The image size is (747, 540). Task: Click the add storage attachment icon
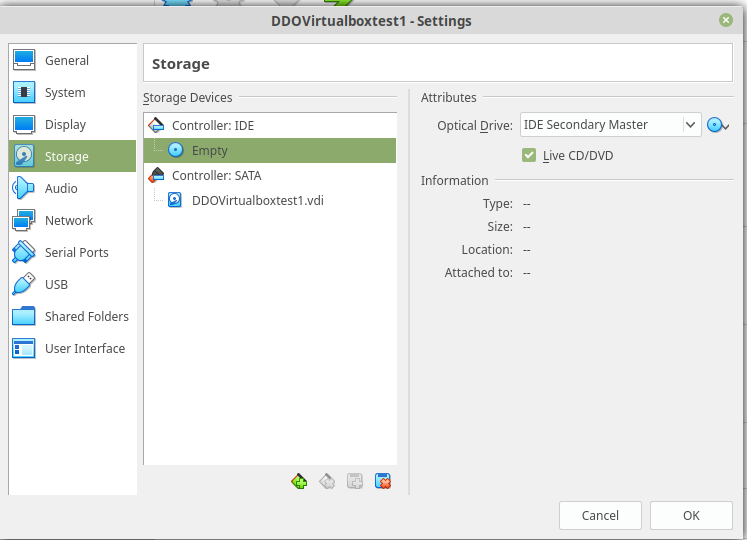355,481
